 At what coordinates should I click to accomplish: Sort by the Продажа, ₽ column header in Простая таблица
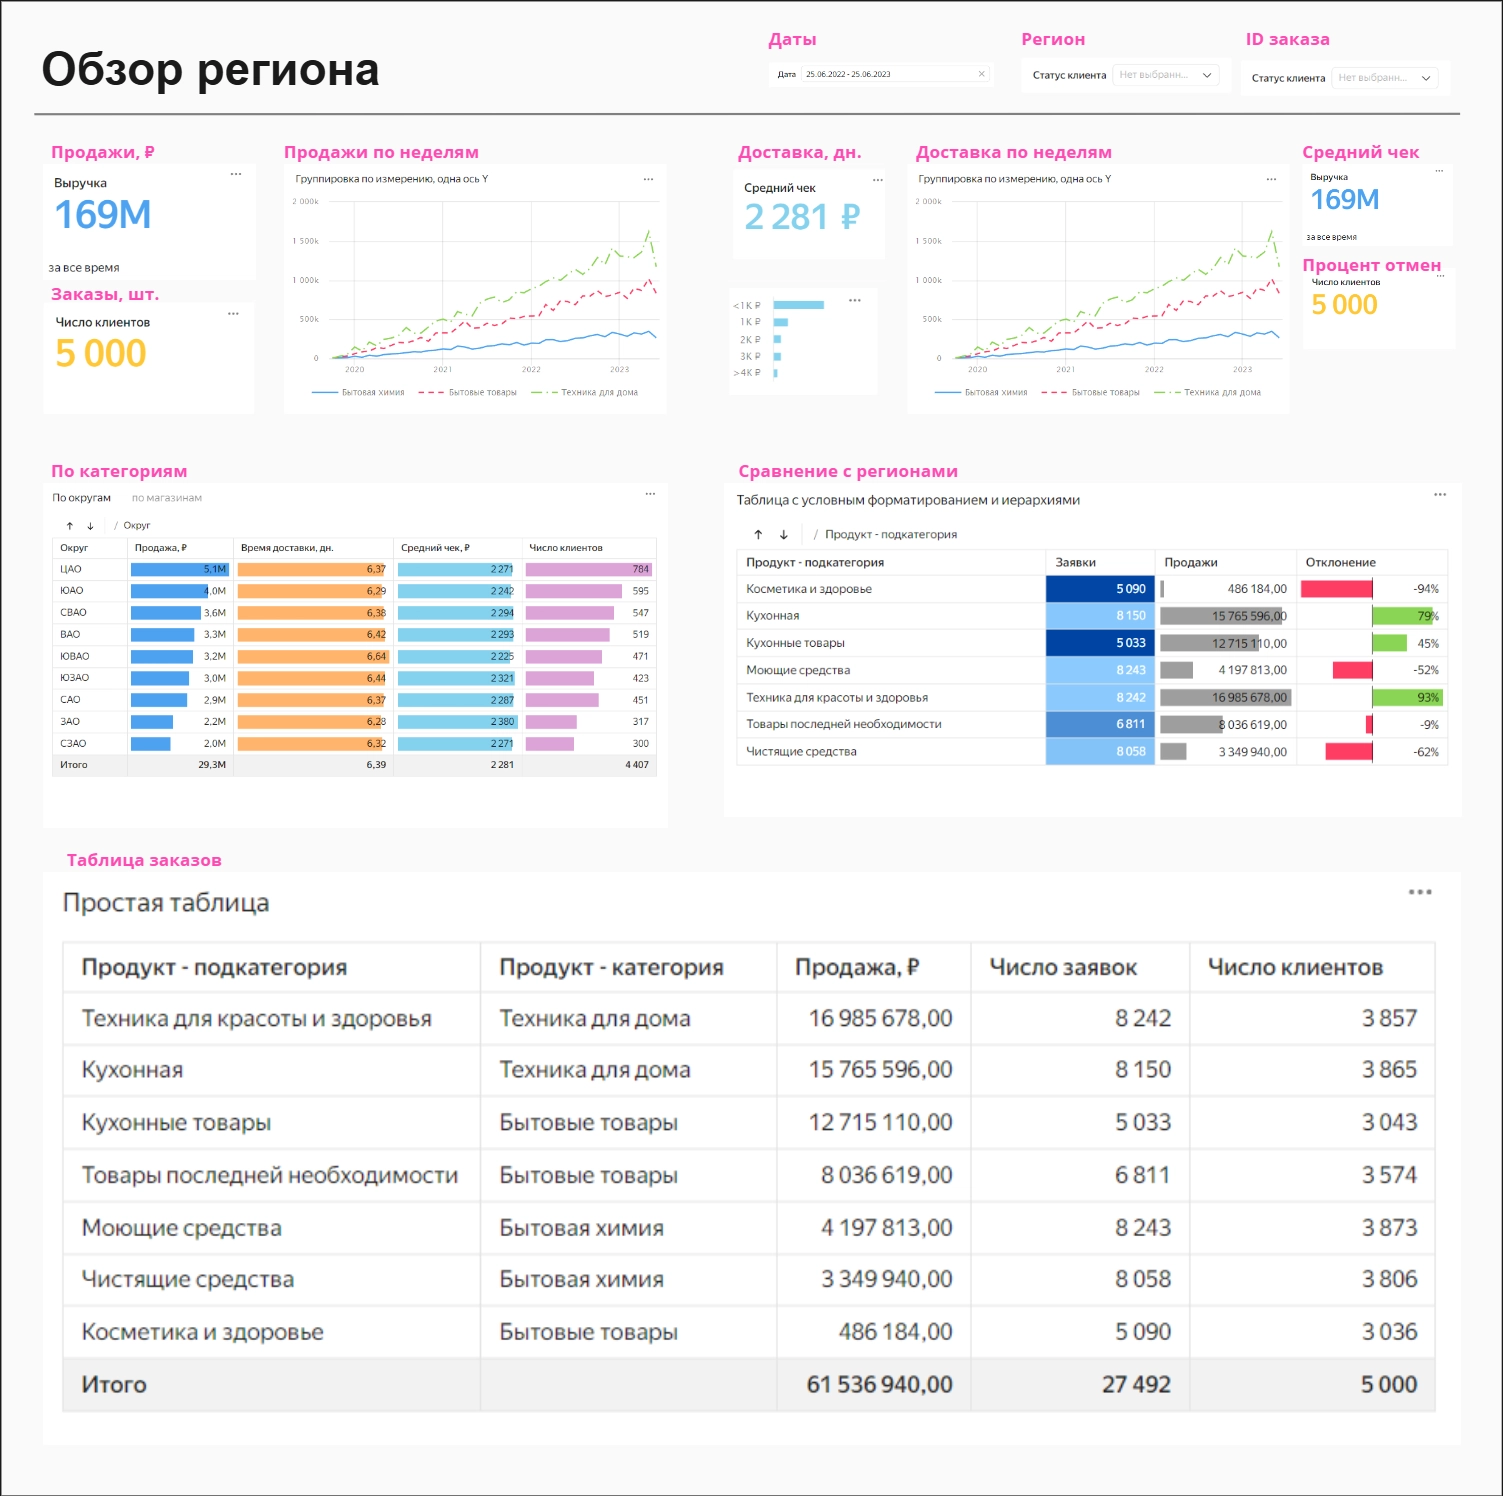856,968
